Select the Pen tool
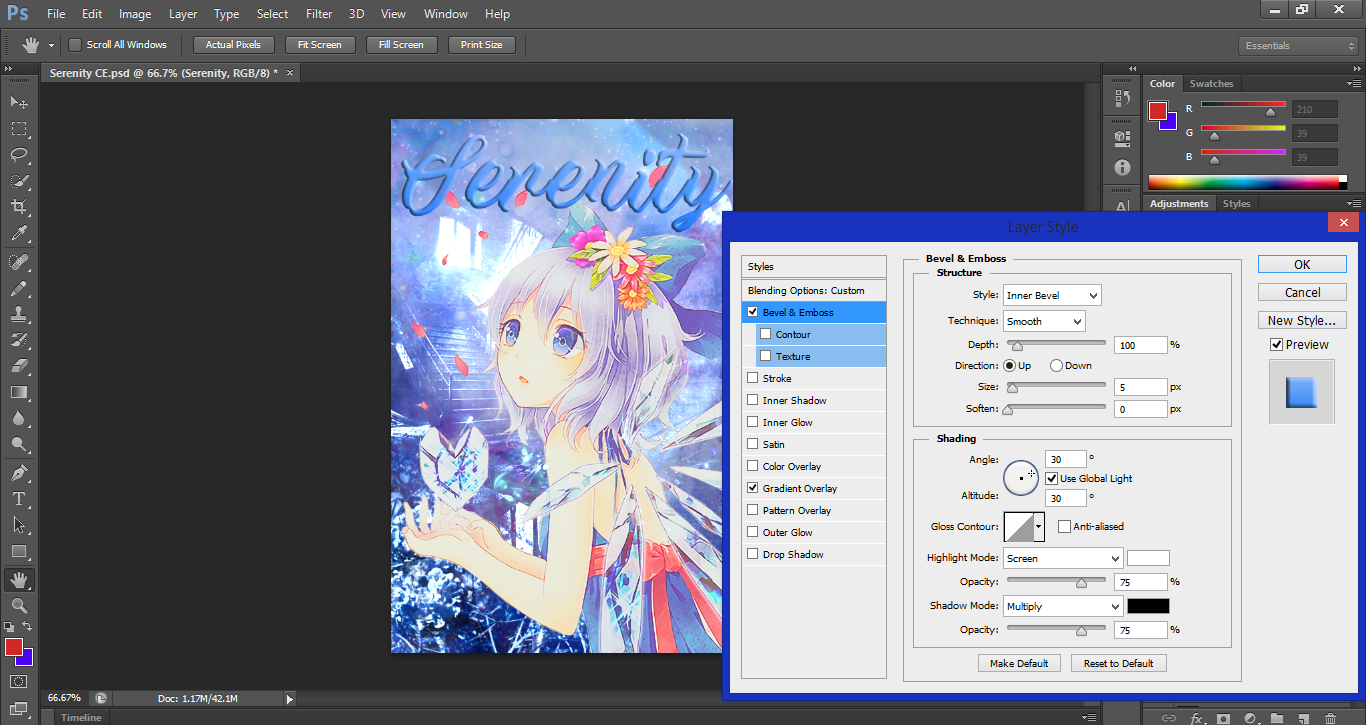This screenshot has width=1366, height=725. (19, 473)
